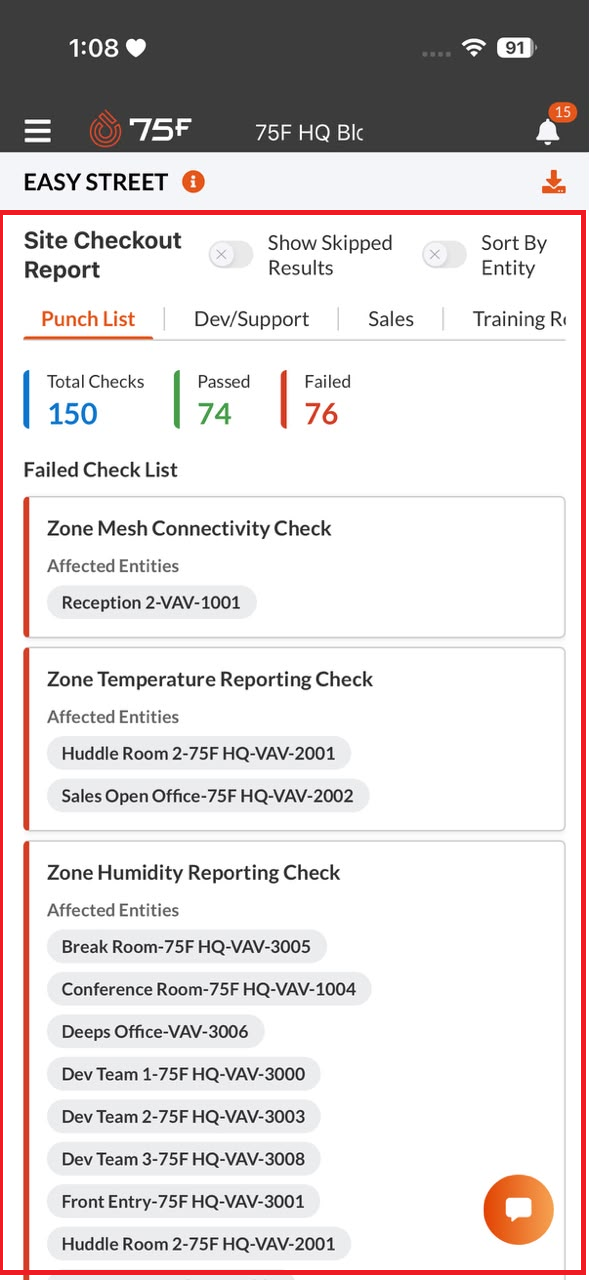Select Sales Open Office-75F HQ-VAV-2002 chip

[x=207, y=795]
